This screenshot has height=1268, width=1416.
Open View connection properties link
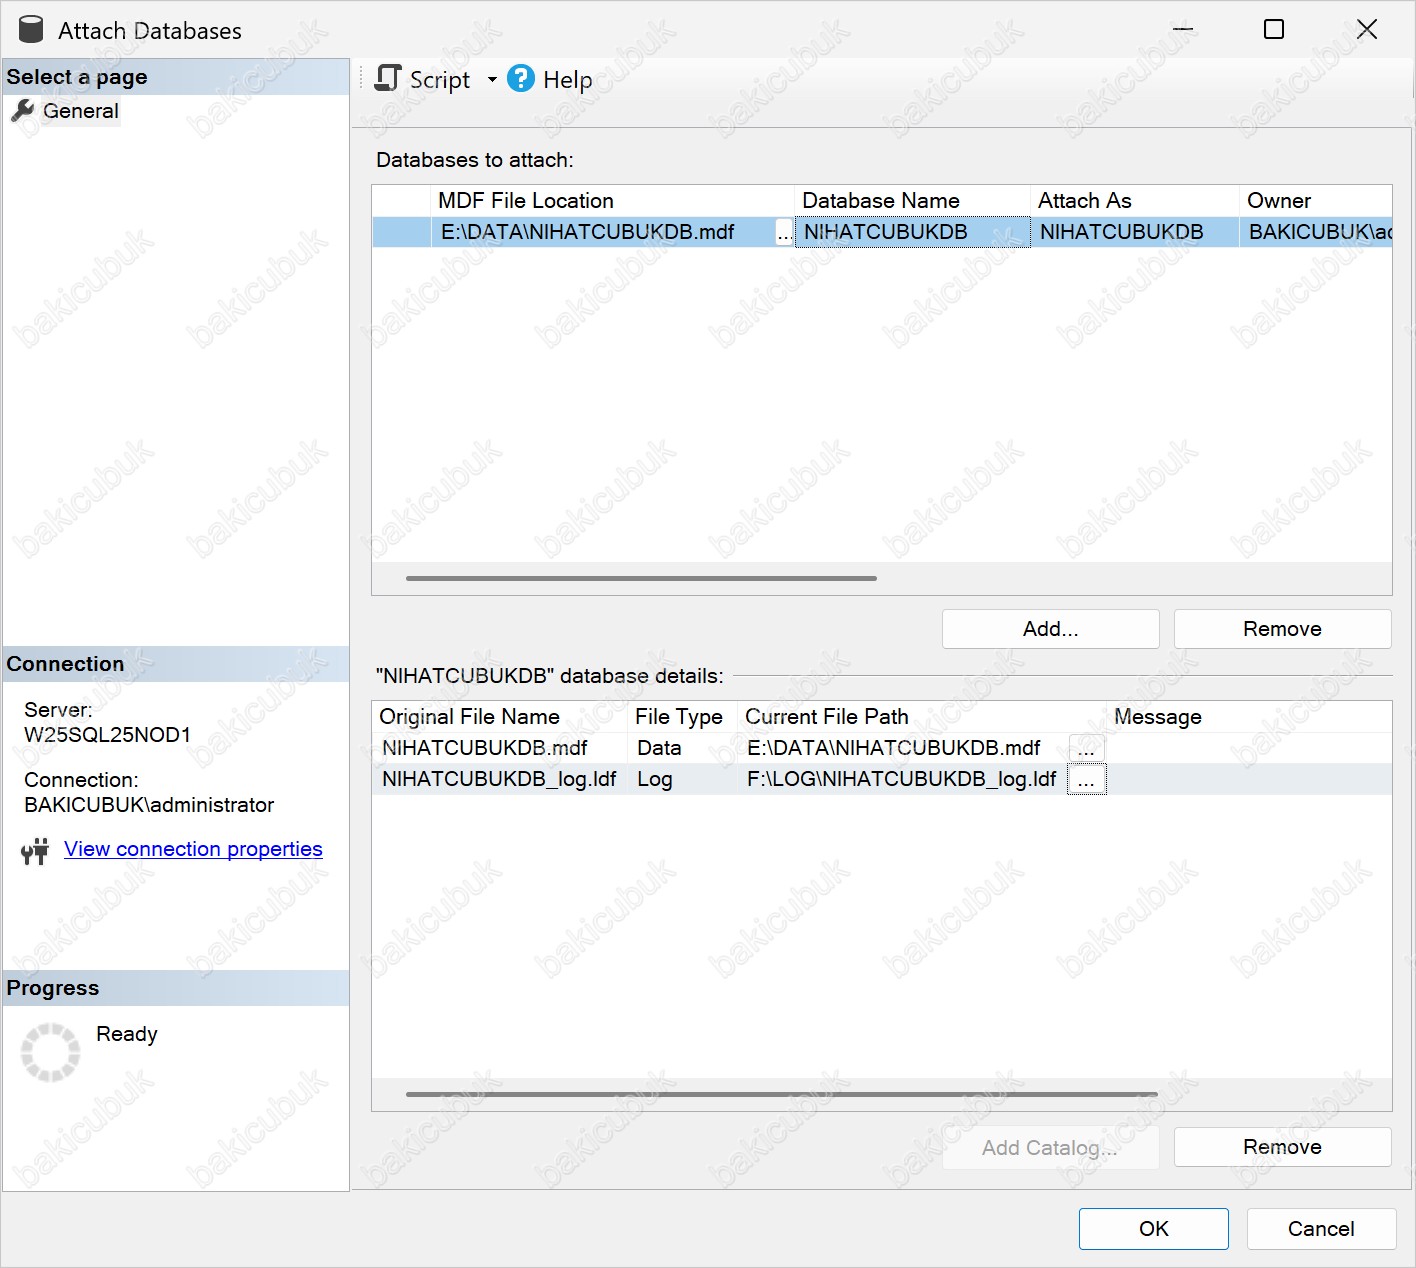click(193, 849)
